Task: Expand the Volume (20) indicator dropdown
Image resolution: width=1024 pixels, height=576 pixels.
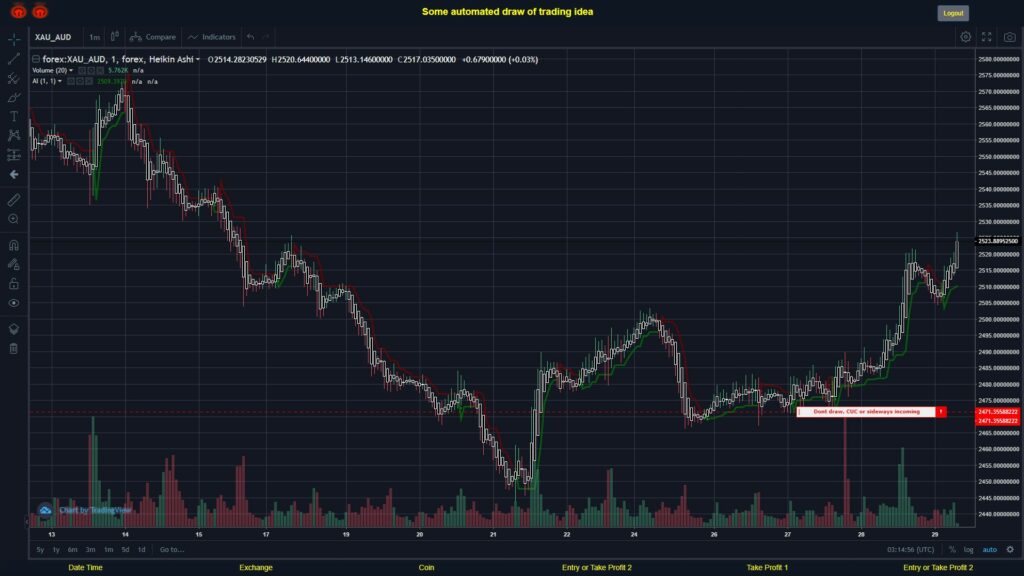Action: pyautogui.click(x=71, y=71)
